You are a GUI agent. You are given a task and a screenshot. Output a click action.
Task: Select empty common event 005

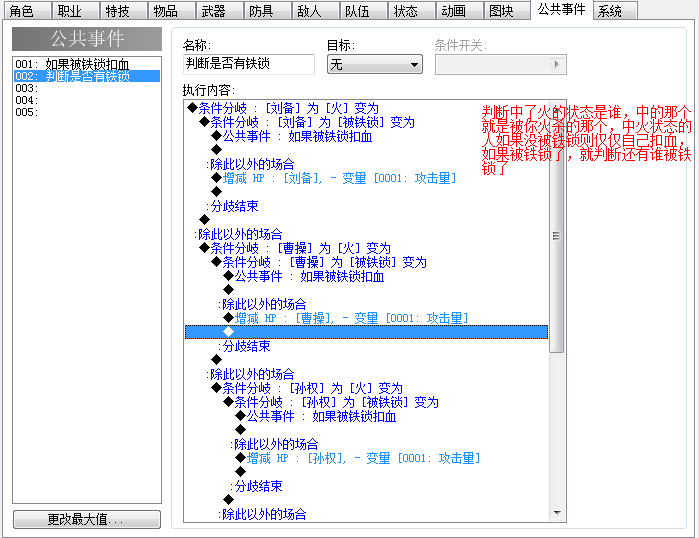87,112
